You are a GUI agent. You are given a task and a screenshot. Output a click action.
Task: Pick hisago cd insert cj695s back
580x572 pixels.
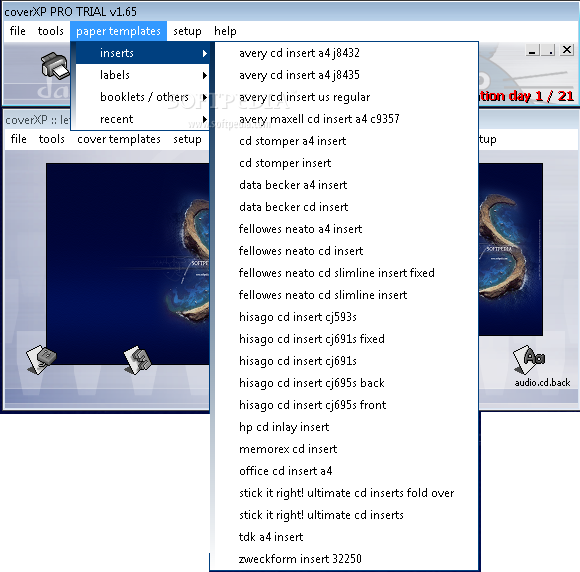[x=346, y=383]
